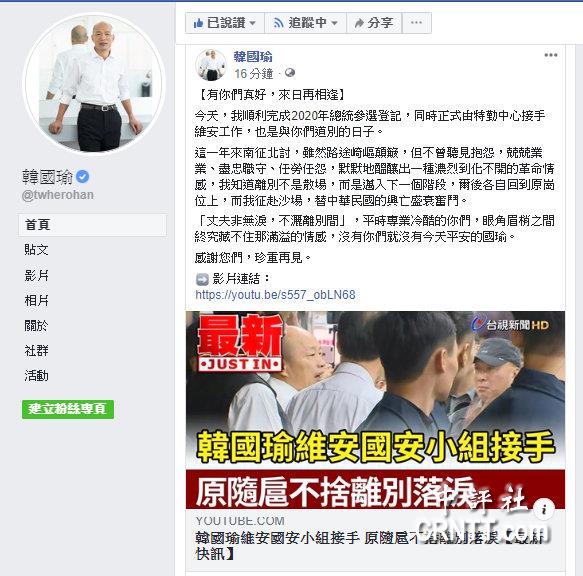Click the thumbs-up icon on 已說讚 button

[198, 23]
